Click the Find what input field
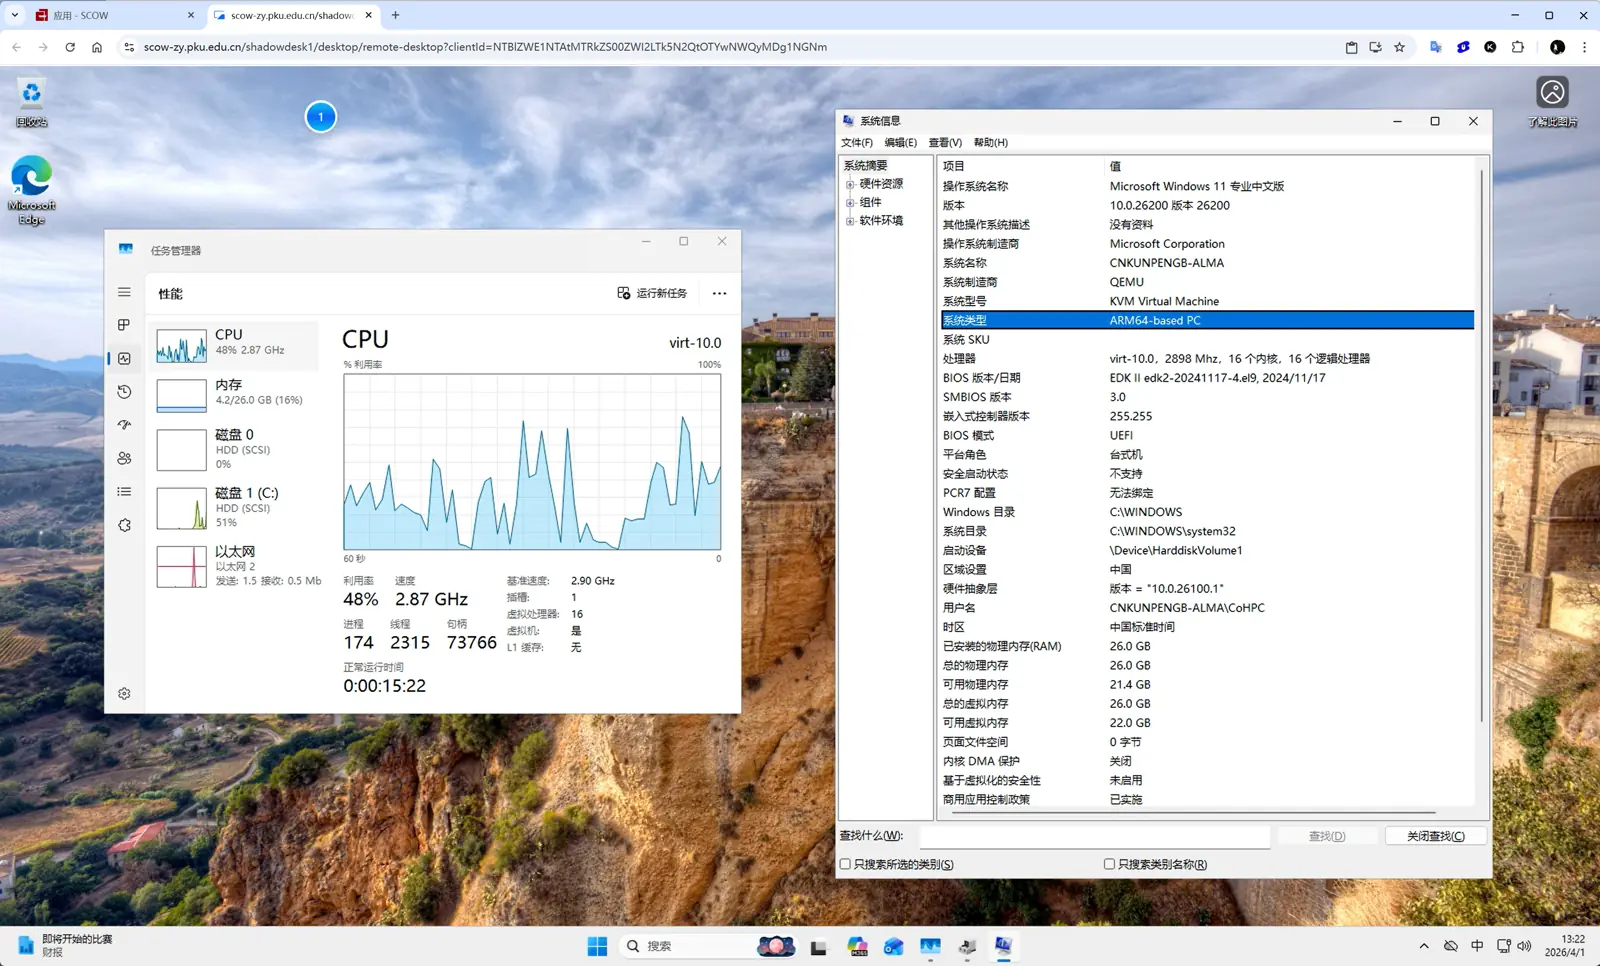The height and width of the screenshot is (966, 1600). (1094, 836)
